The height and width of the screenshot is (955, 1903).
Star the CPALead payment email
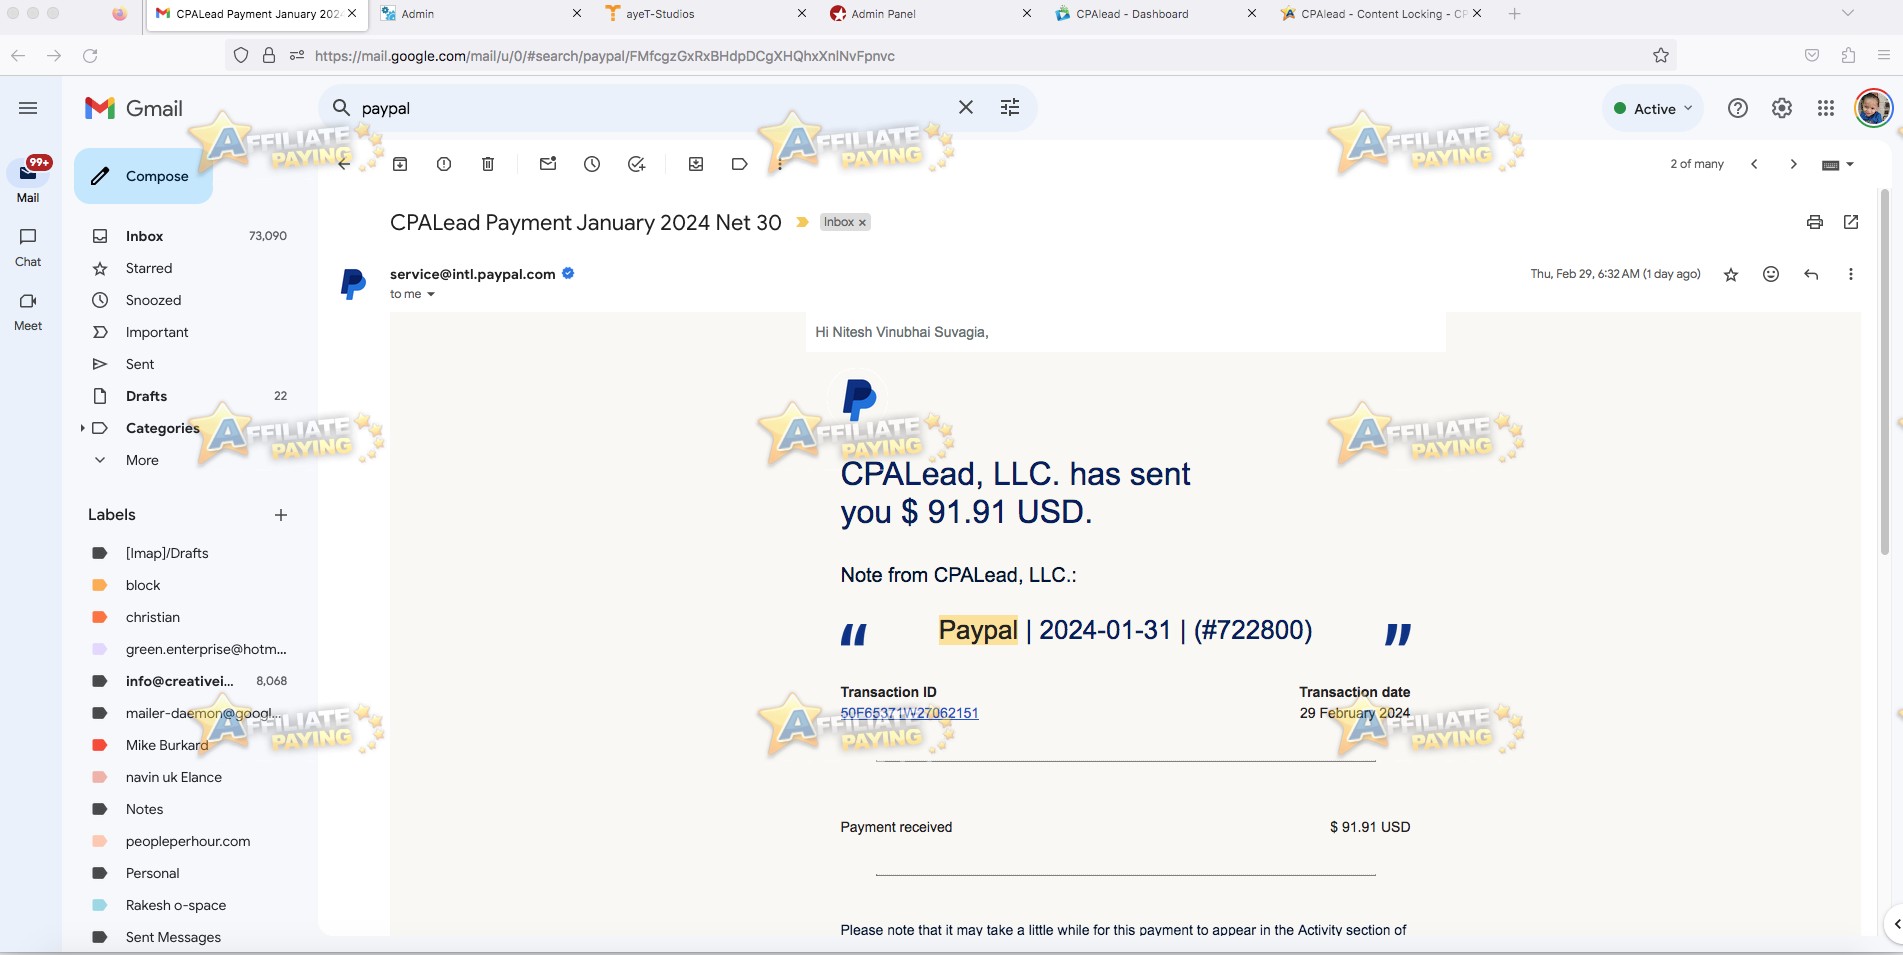point(1730,274)
